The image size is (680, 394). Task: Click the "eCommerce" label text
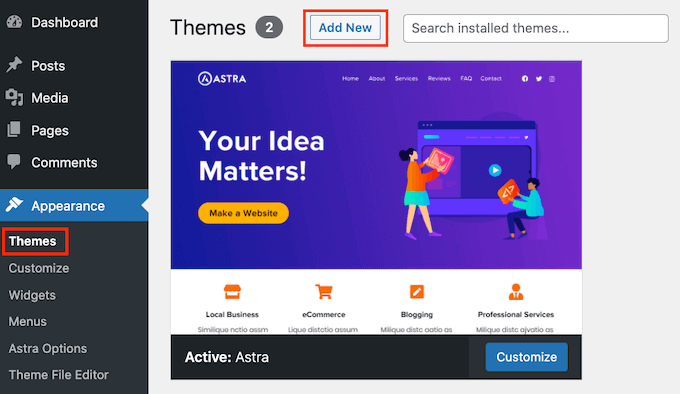[x=324, y=315]
